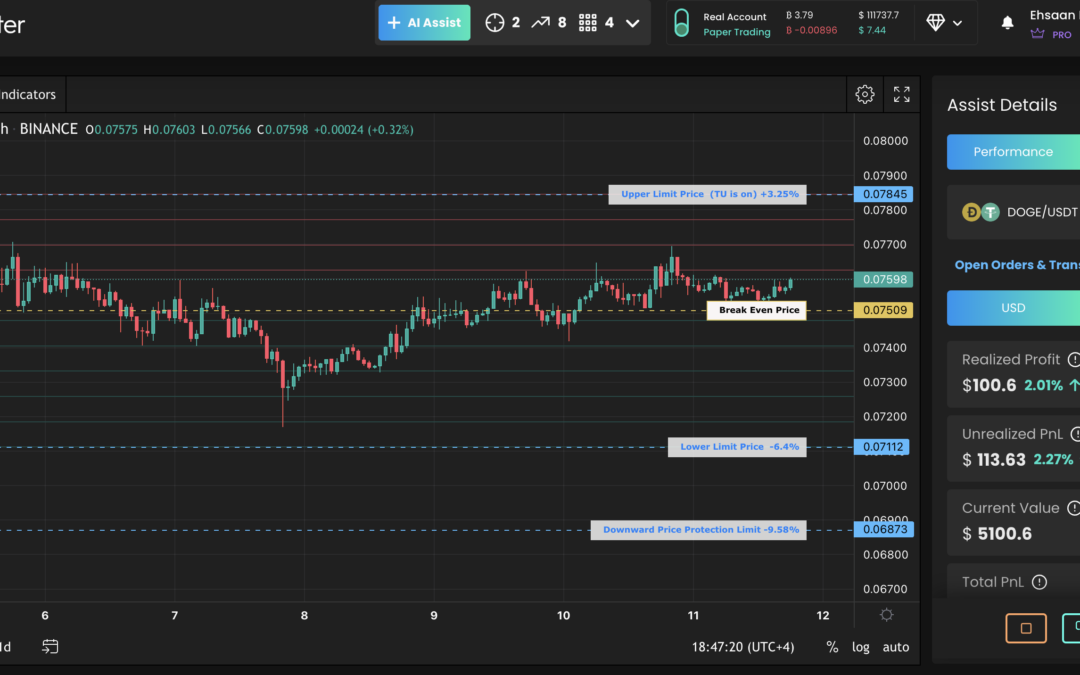Screen dimensions: 1080x675
Task: Click the orange stop square button
Action: coord(1025,628)
